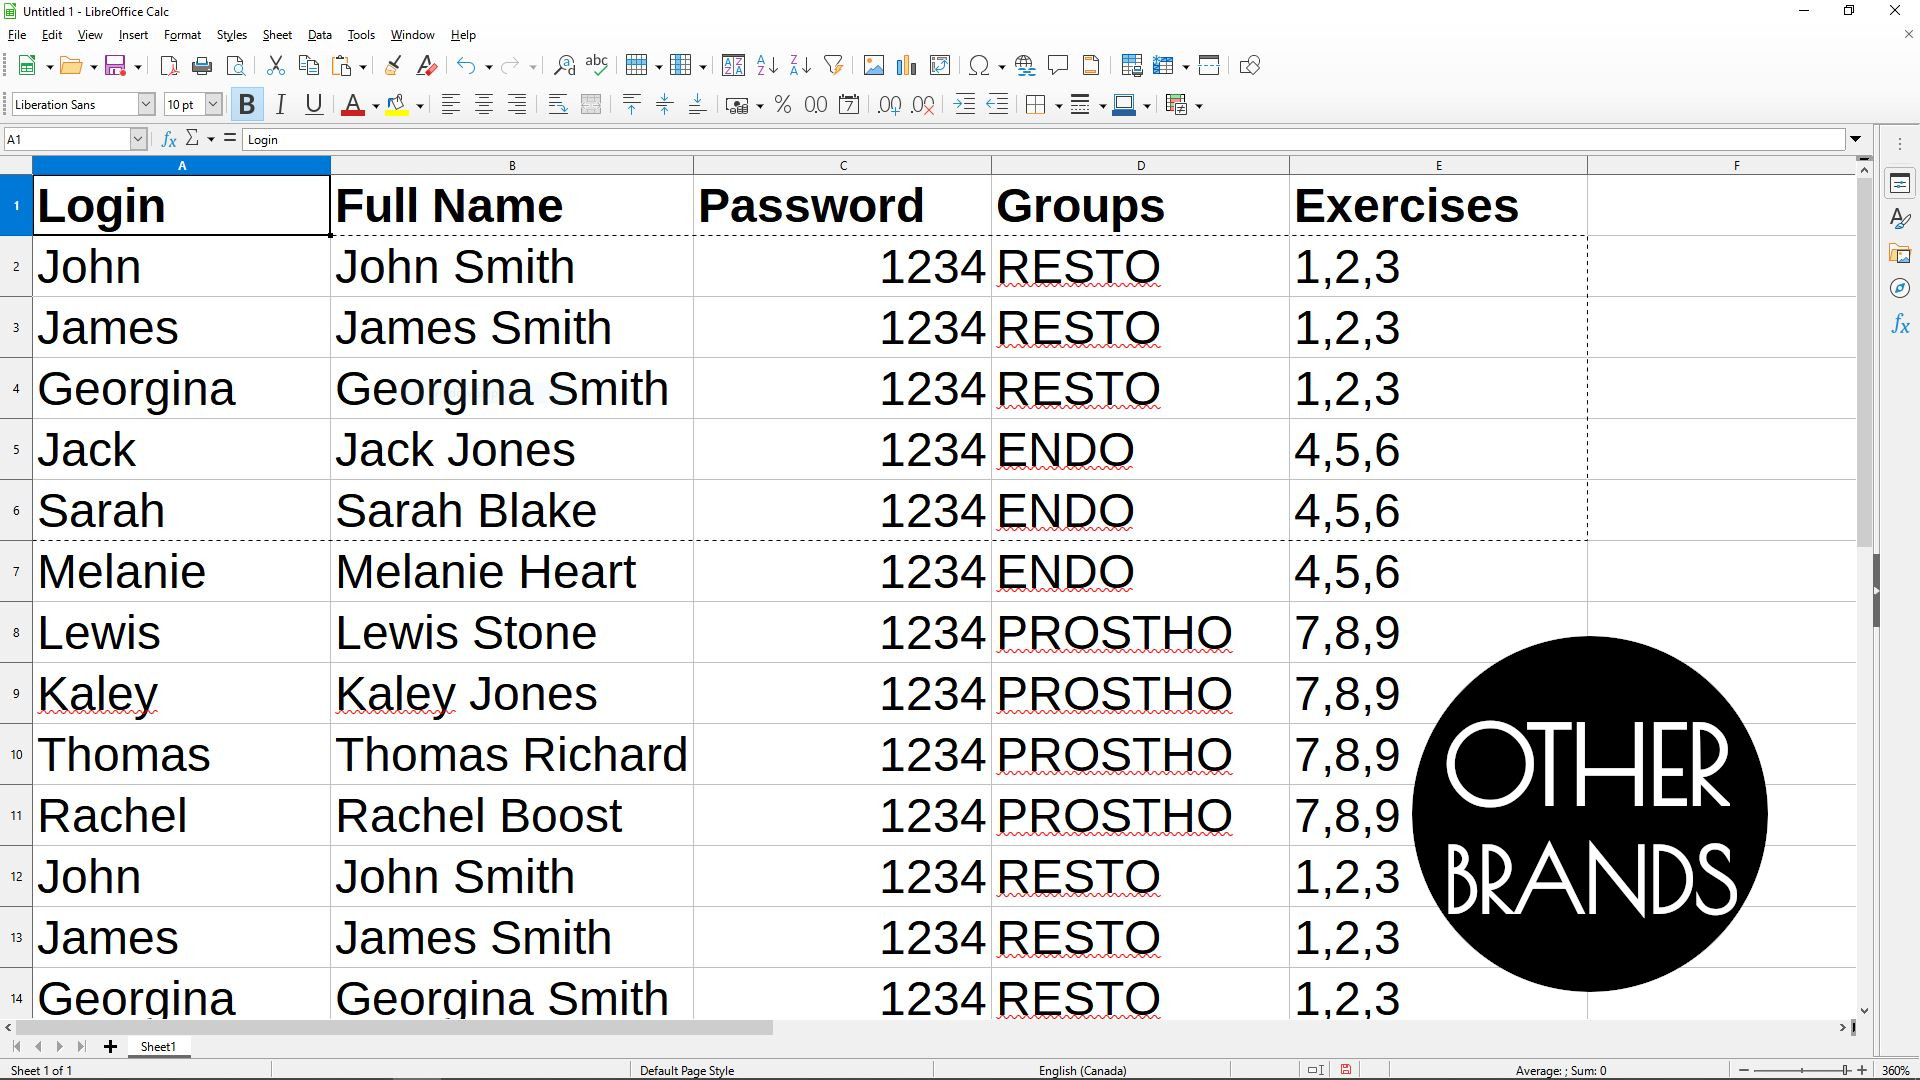Toggle Align Left
Screen dimensions: 1920x1080
[x=451, y=105]
